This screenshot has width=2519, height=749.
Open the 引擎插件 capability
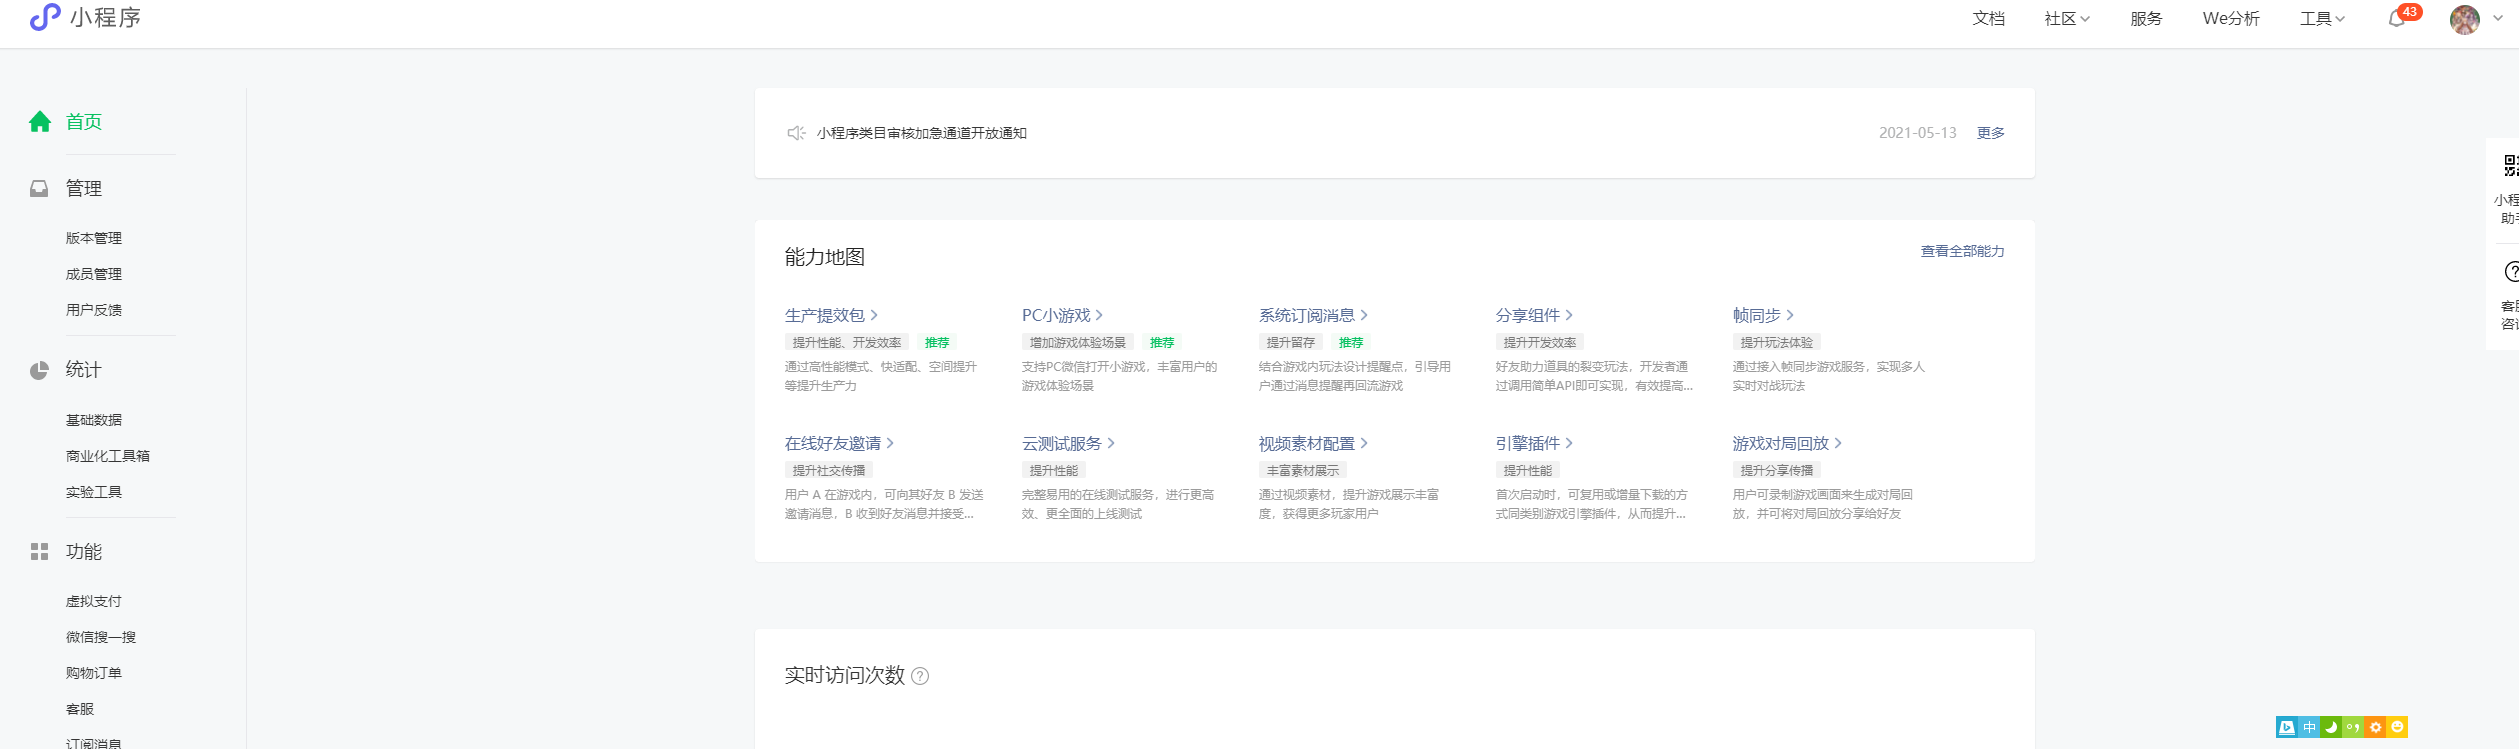(x=1527, y=443)
